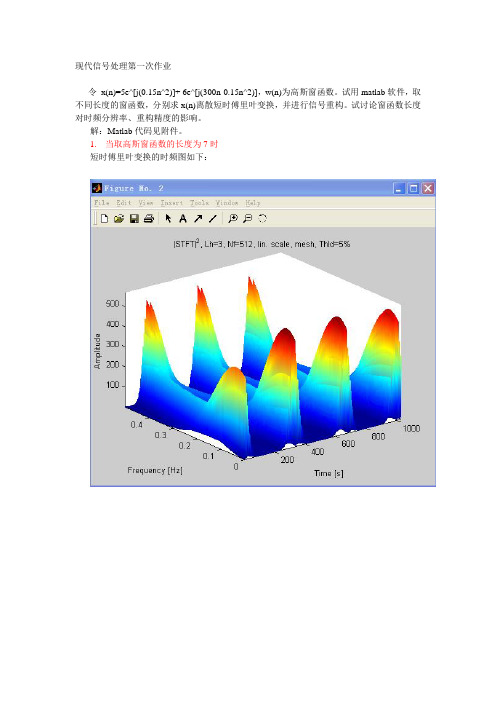The image size is (496, 702).
Task: Activate the Zoom In magnifier tool
Action: tap(233, 218)
